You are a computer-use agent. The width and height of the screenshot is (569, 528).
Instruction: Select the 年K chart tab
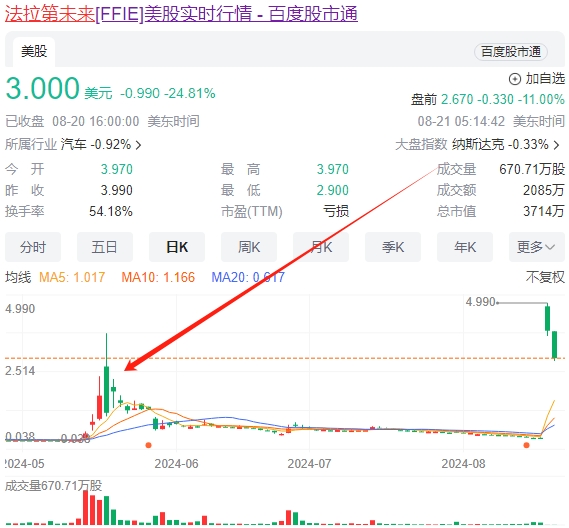click(465, 247)
